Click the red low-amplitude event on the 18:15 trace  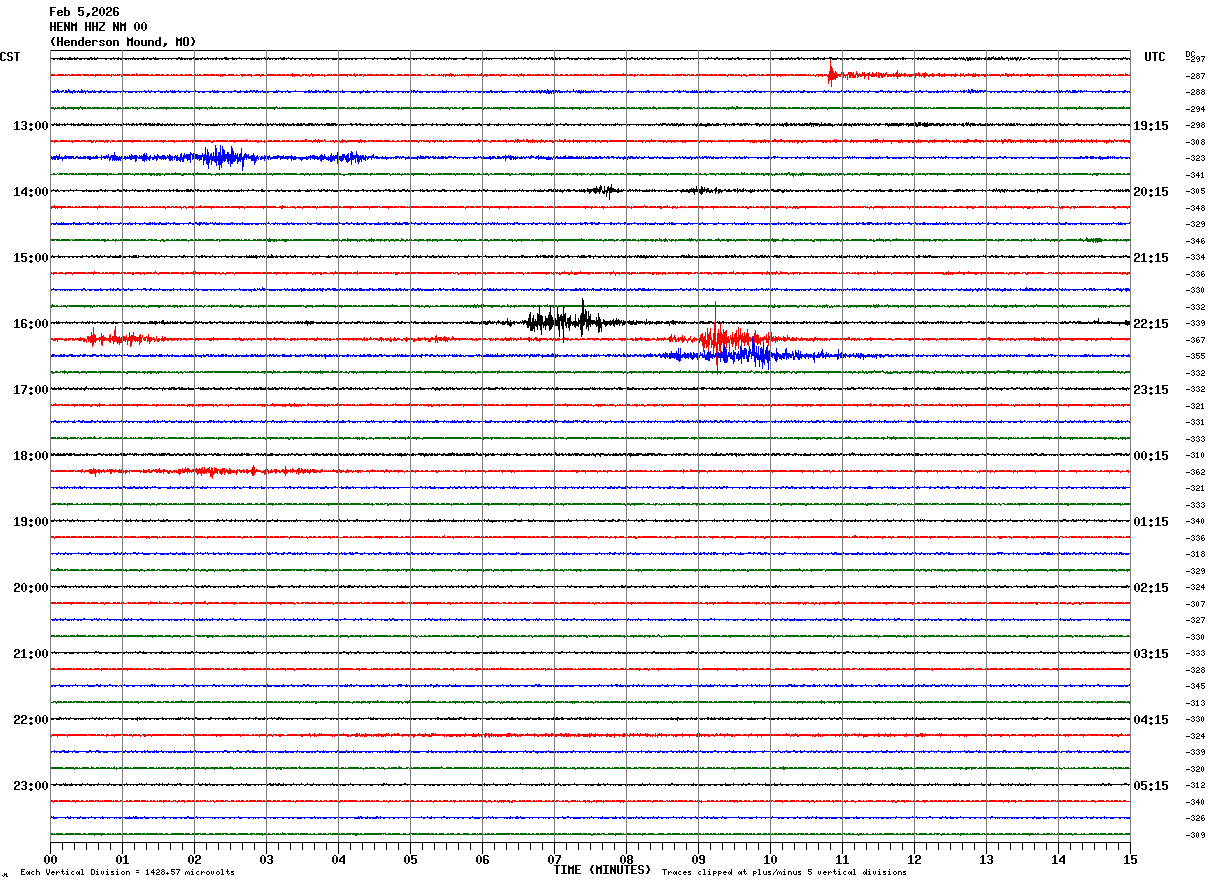point(210,470)
